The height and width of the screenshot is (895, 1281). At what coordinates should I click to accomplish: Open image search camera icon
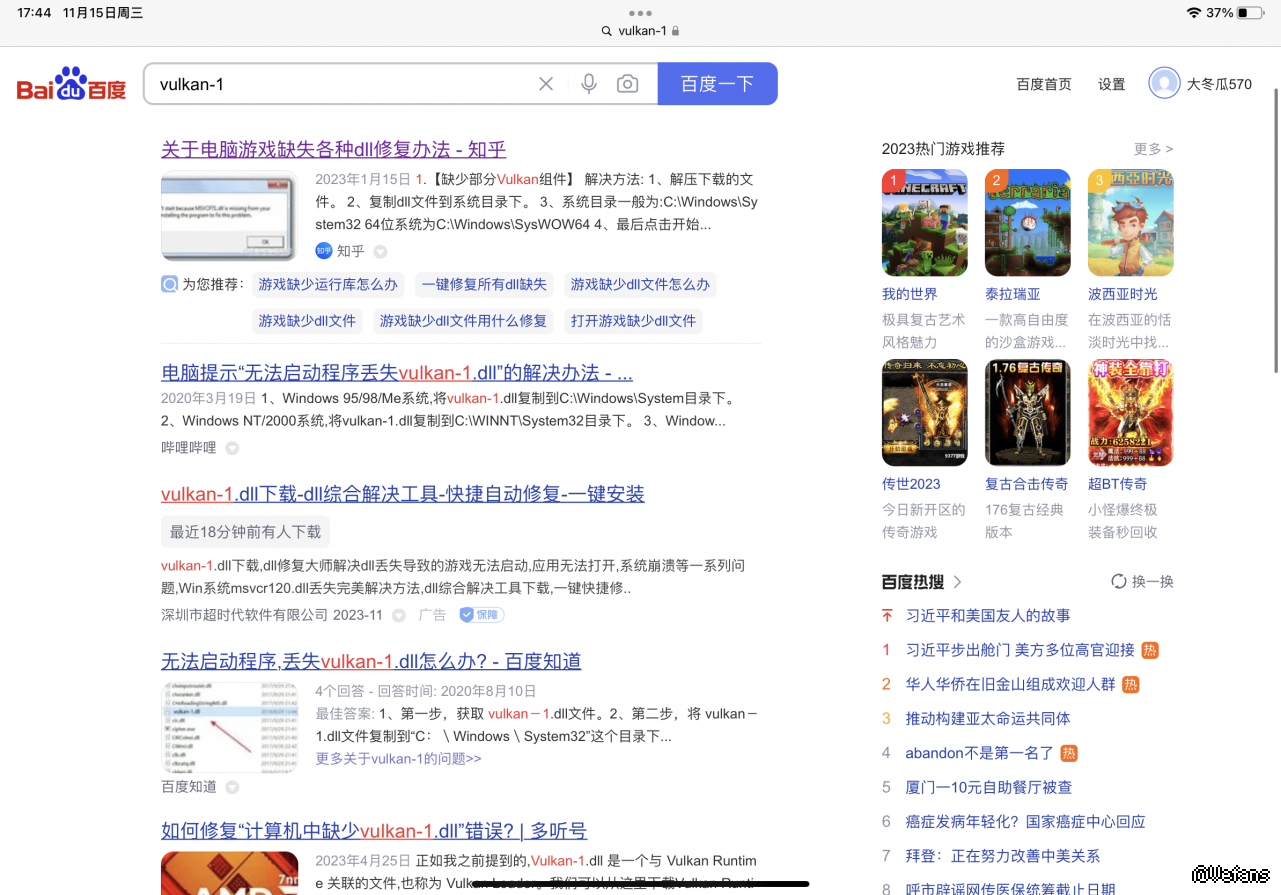click(627, 84)
